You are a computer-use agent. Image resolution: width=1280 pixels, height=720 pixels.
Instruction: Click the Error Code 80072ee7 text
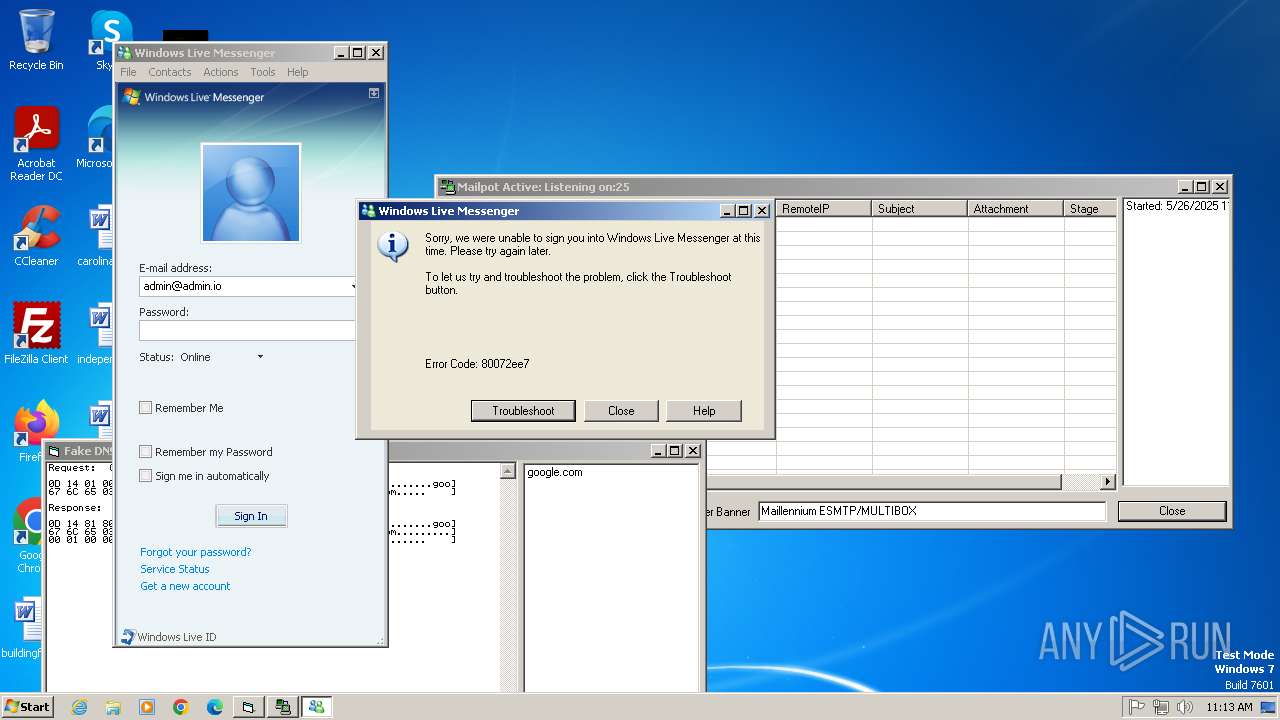477,364
